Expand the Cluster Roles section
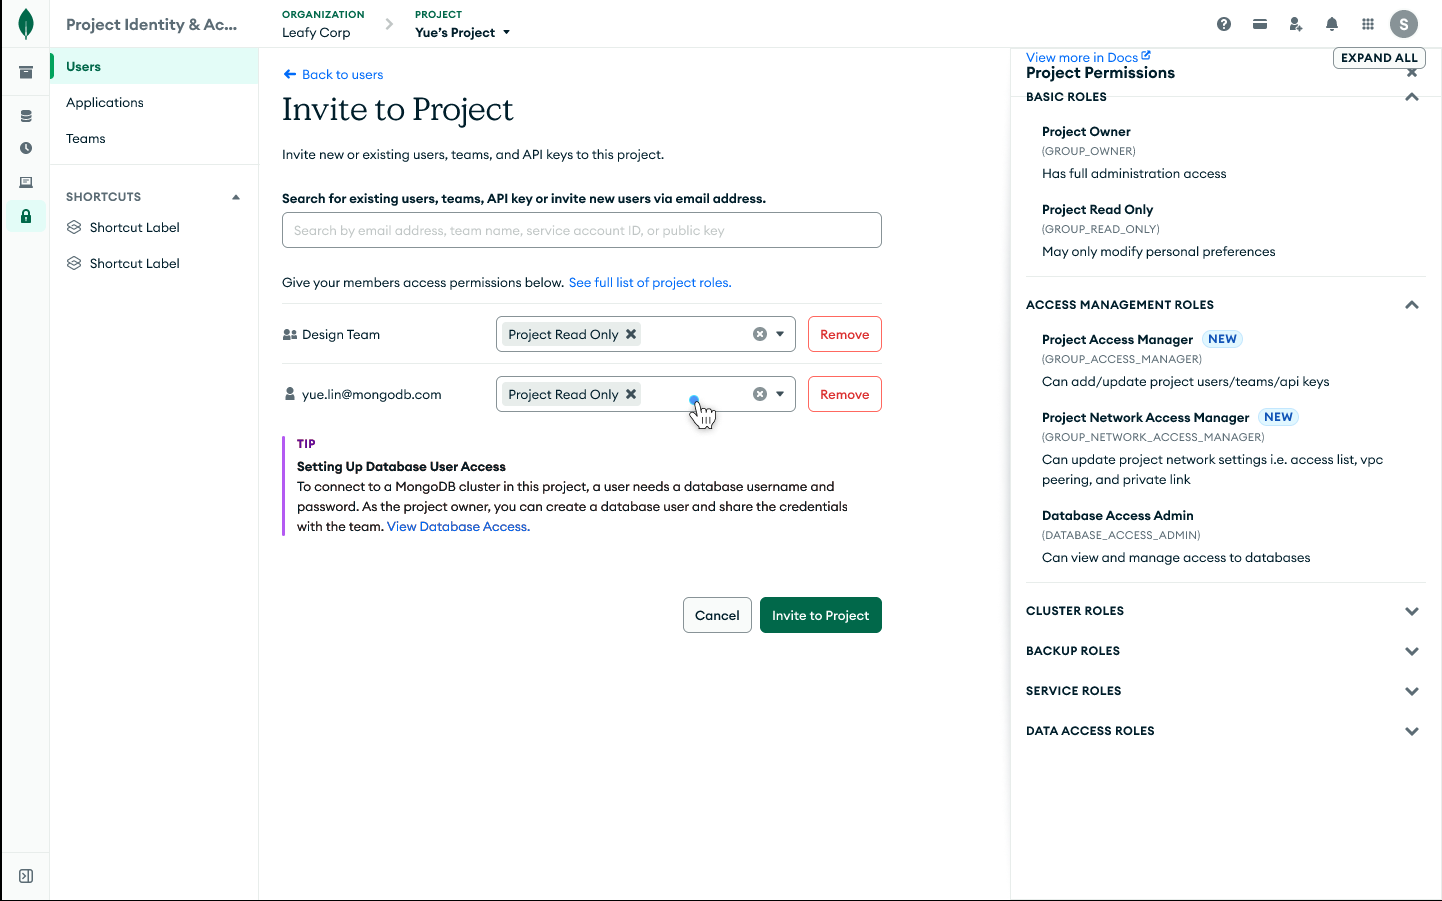The image size is (1442, 901). (x=1412, y=611)
